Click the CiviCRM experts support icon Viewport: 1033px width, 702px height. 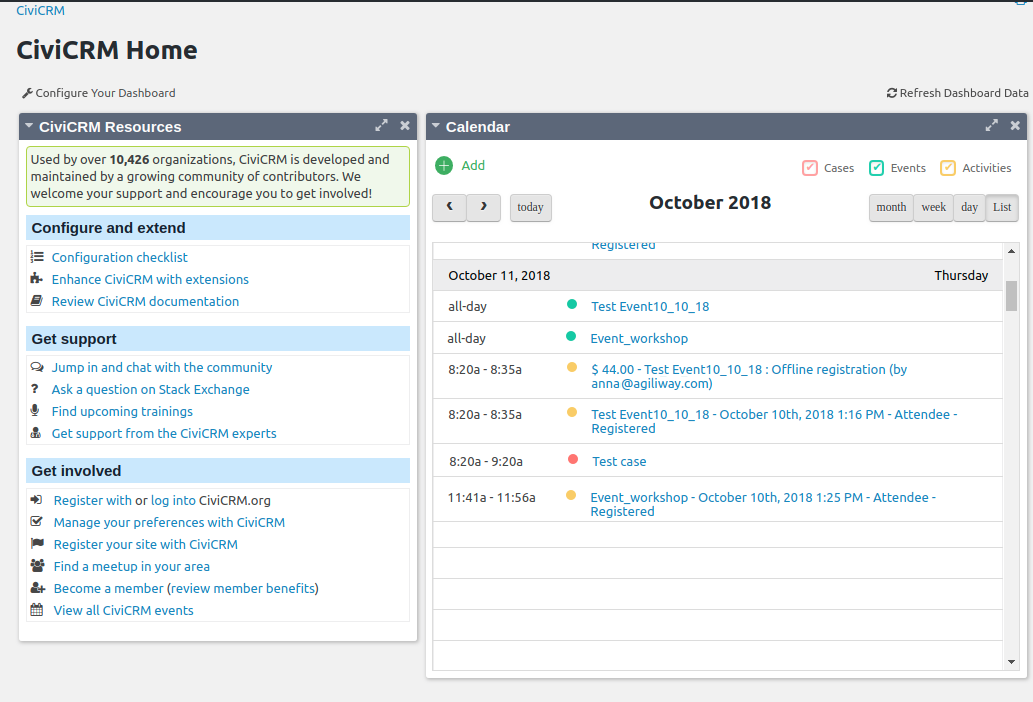tap(36, 433)
